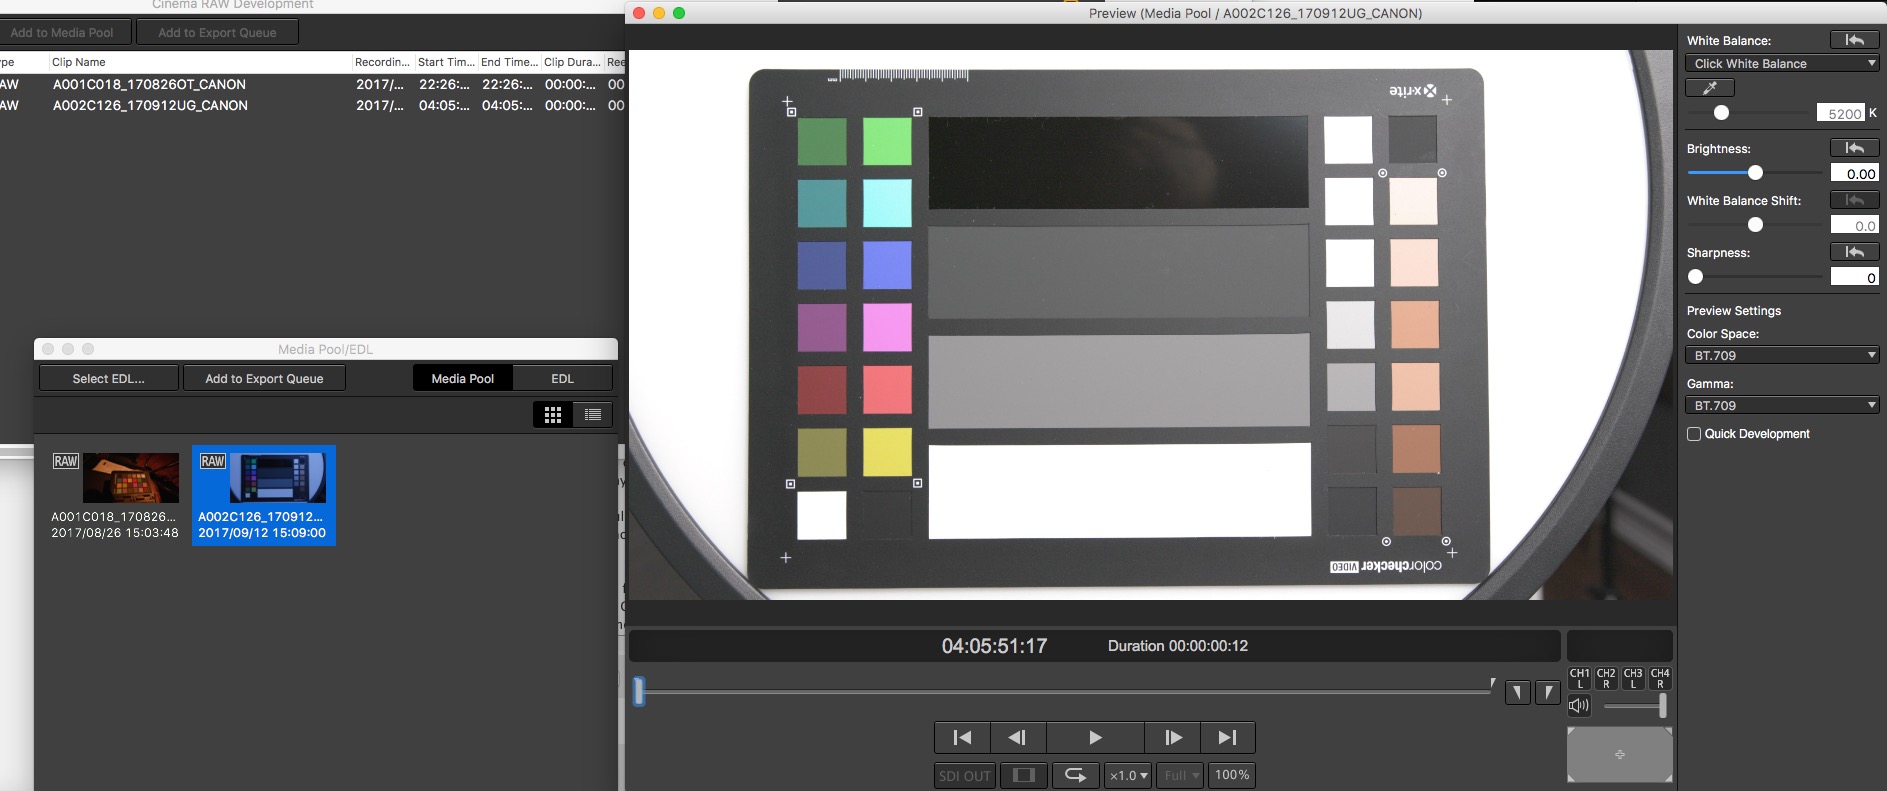Toggle audio channel CH4 R
Image resolution: width=1887 pixels, height=791 pixels.
pos(1660,678)
